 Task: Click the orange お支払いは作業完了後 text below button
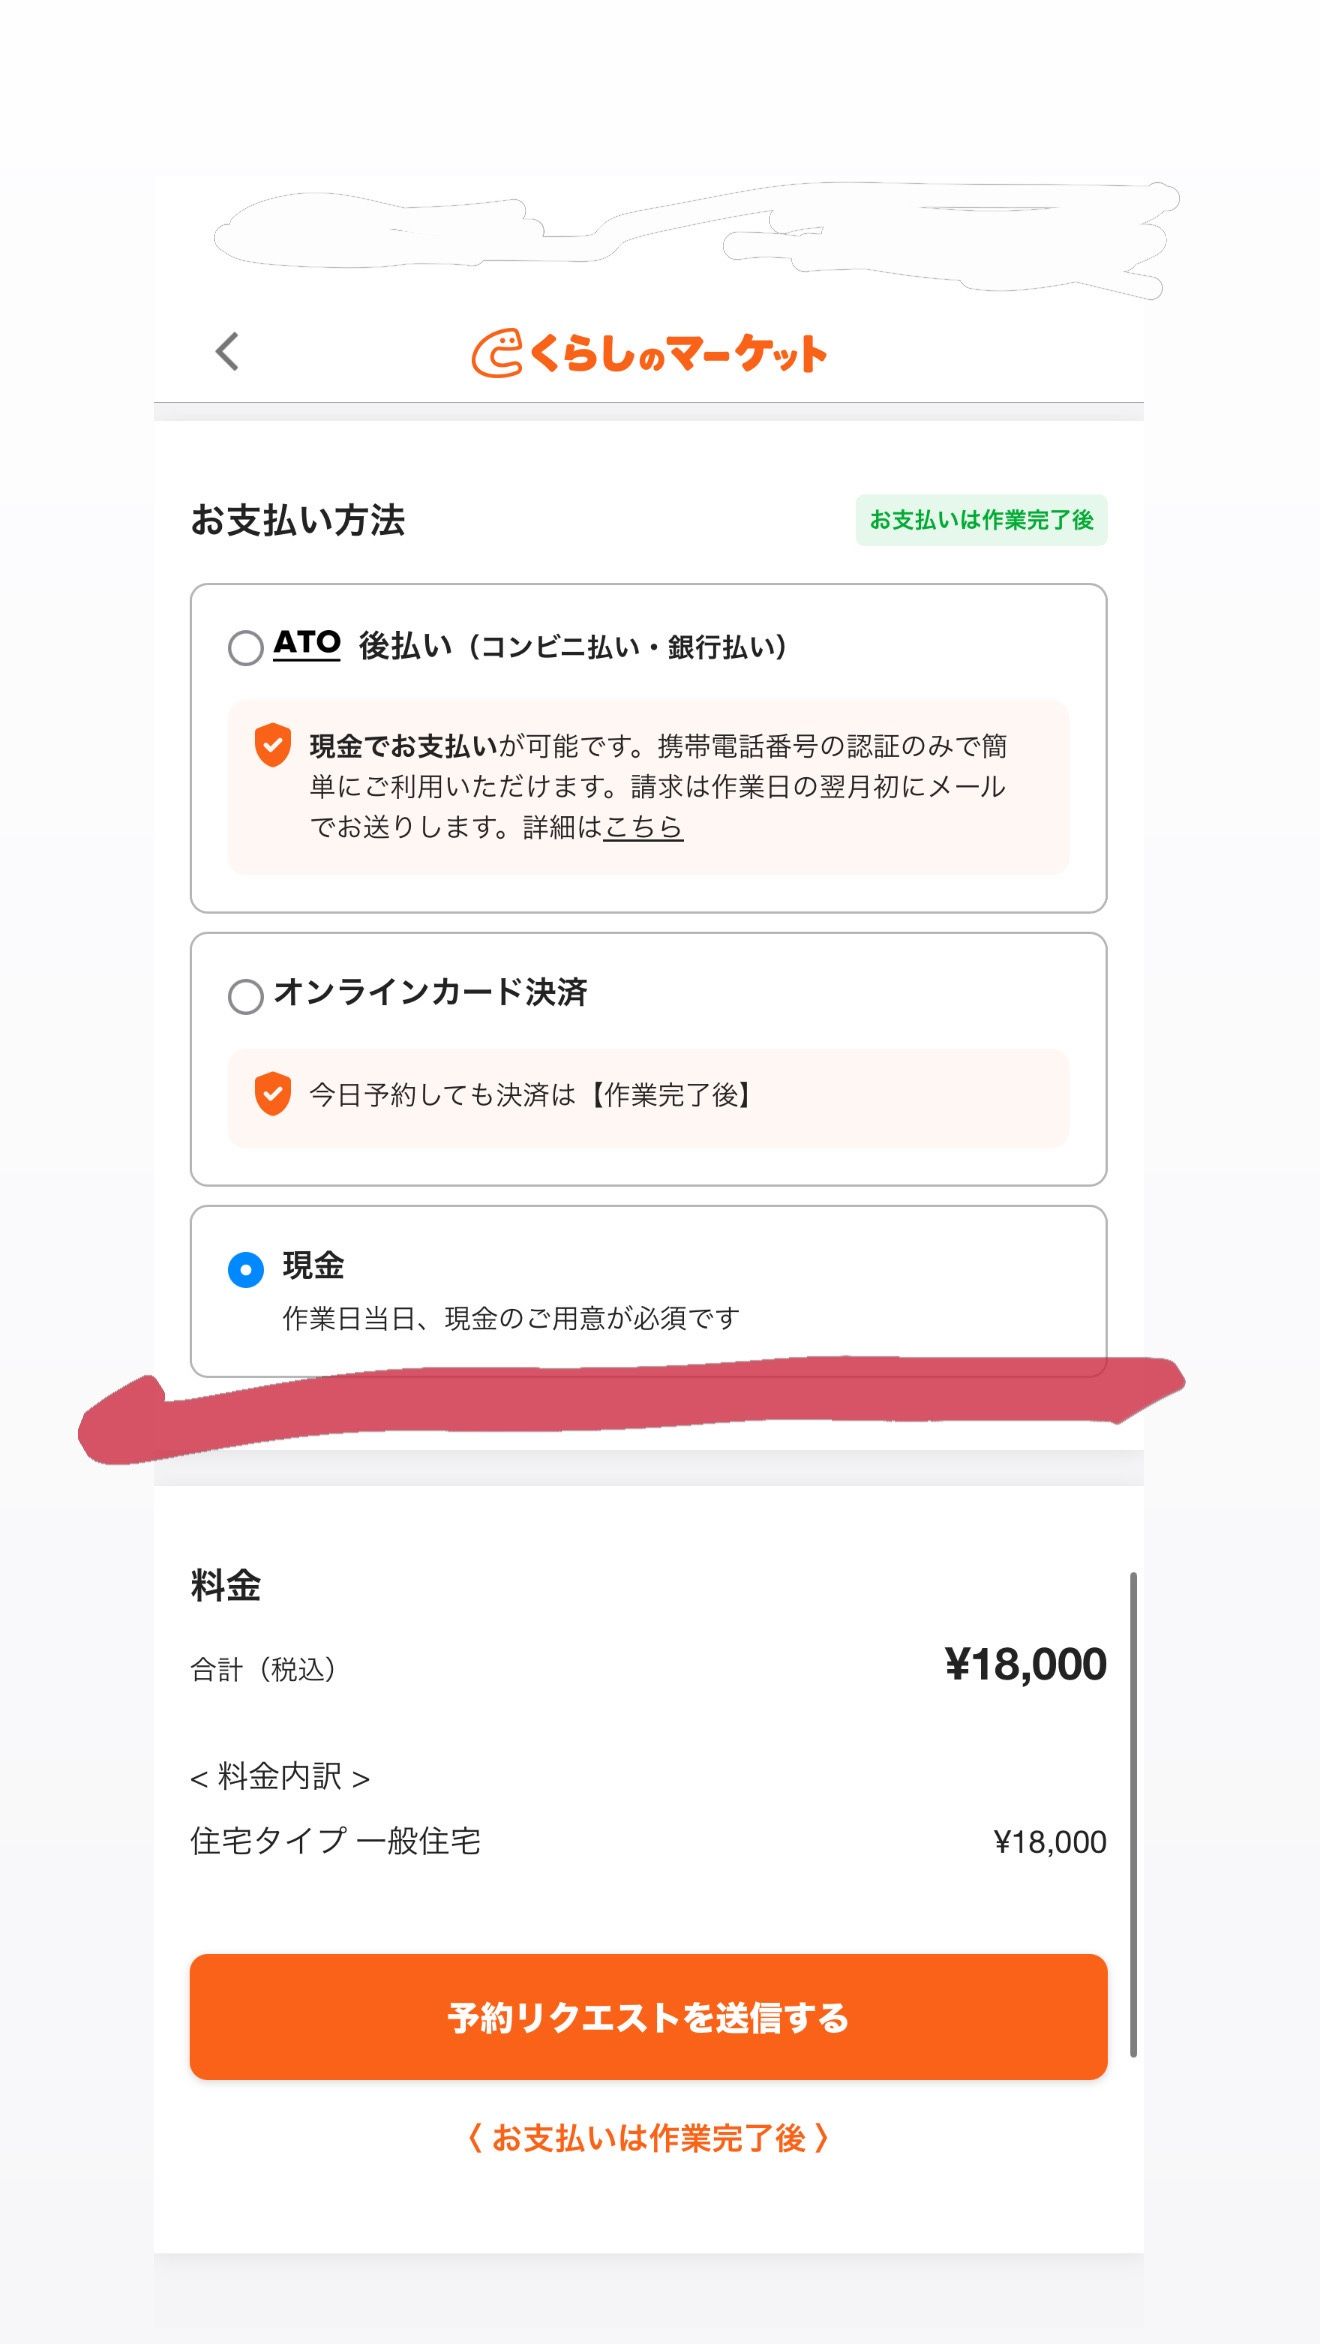(x=648, y=2138)
